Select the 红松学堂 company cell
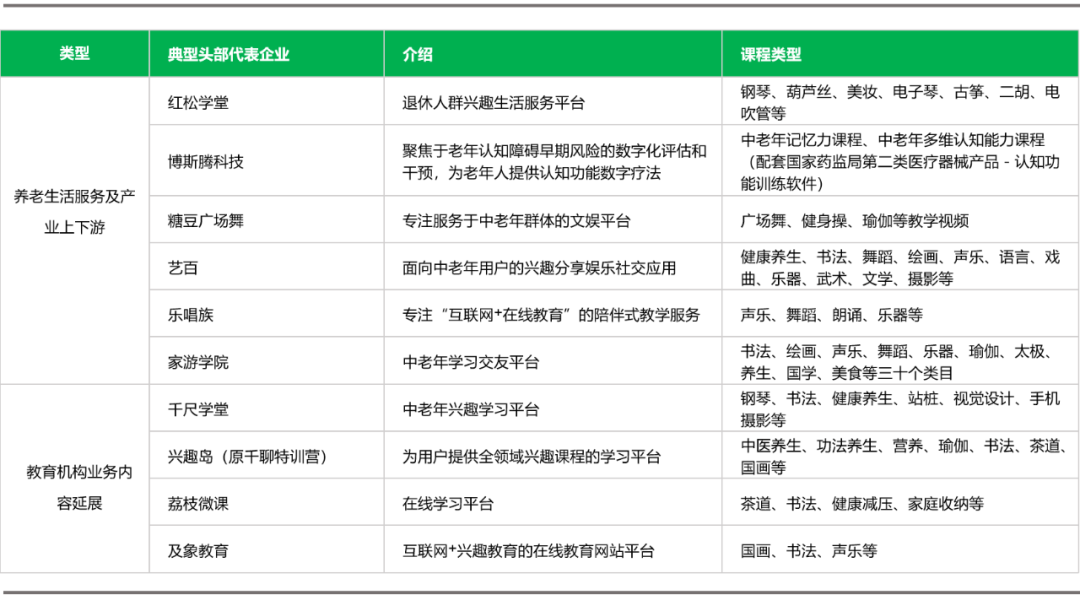The width and height of the screenshot is (1080, 595). (x=198, y=102)
